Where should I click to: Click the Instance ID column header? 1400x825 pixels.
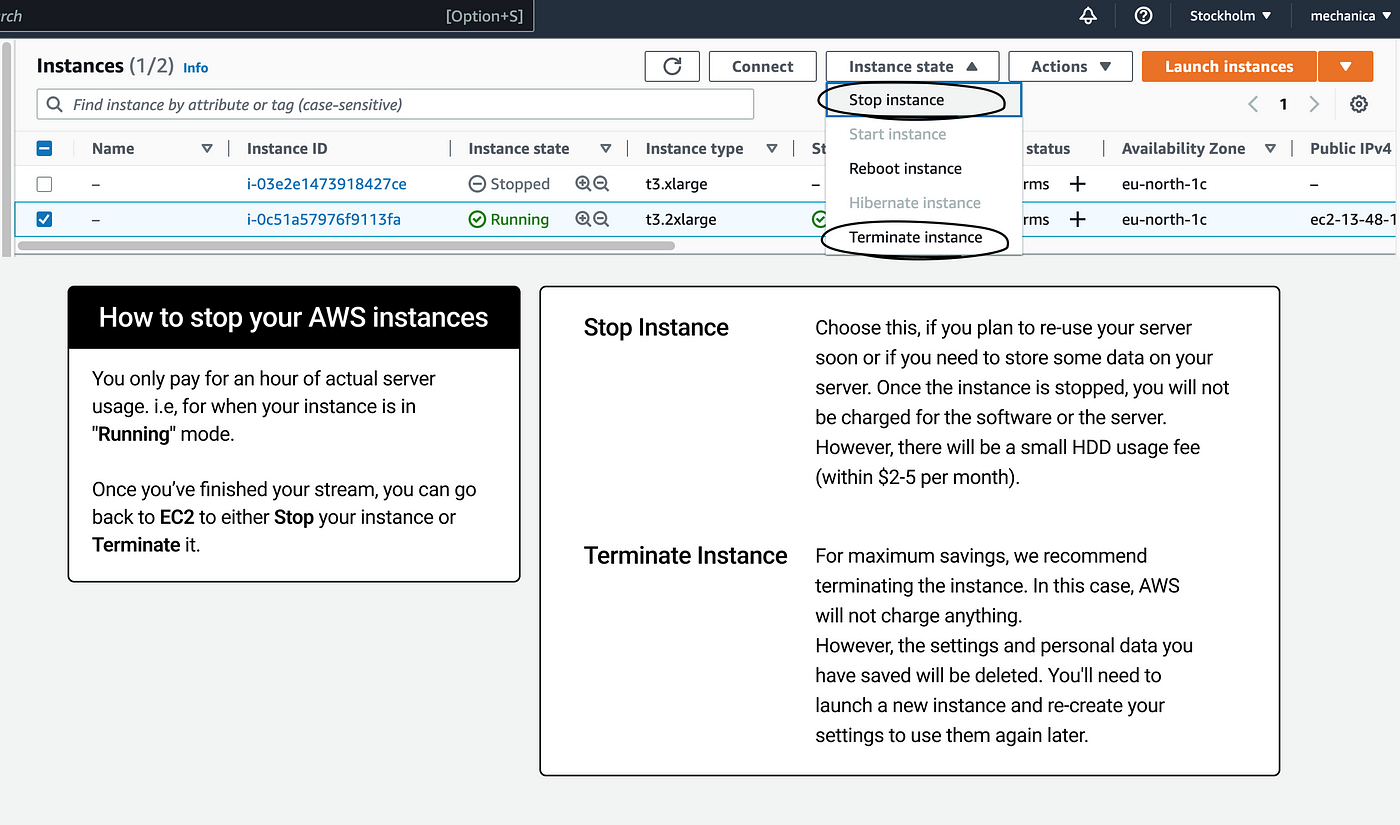point(287,148)
